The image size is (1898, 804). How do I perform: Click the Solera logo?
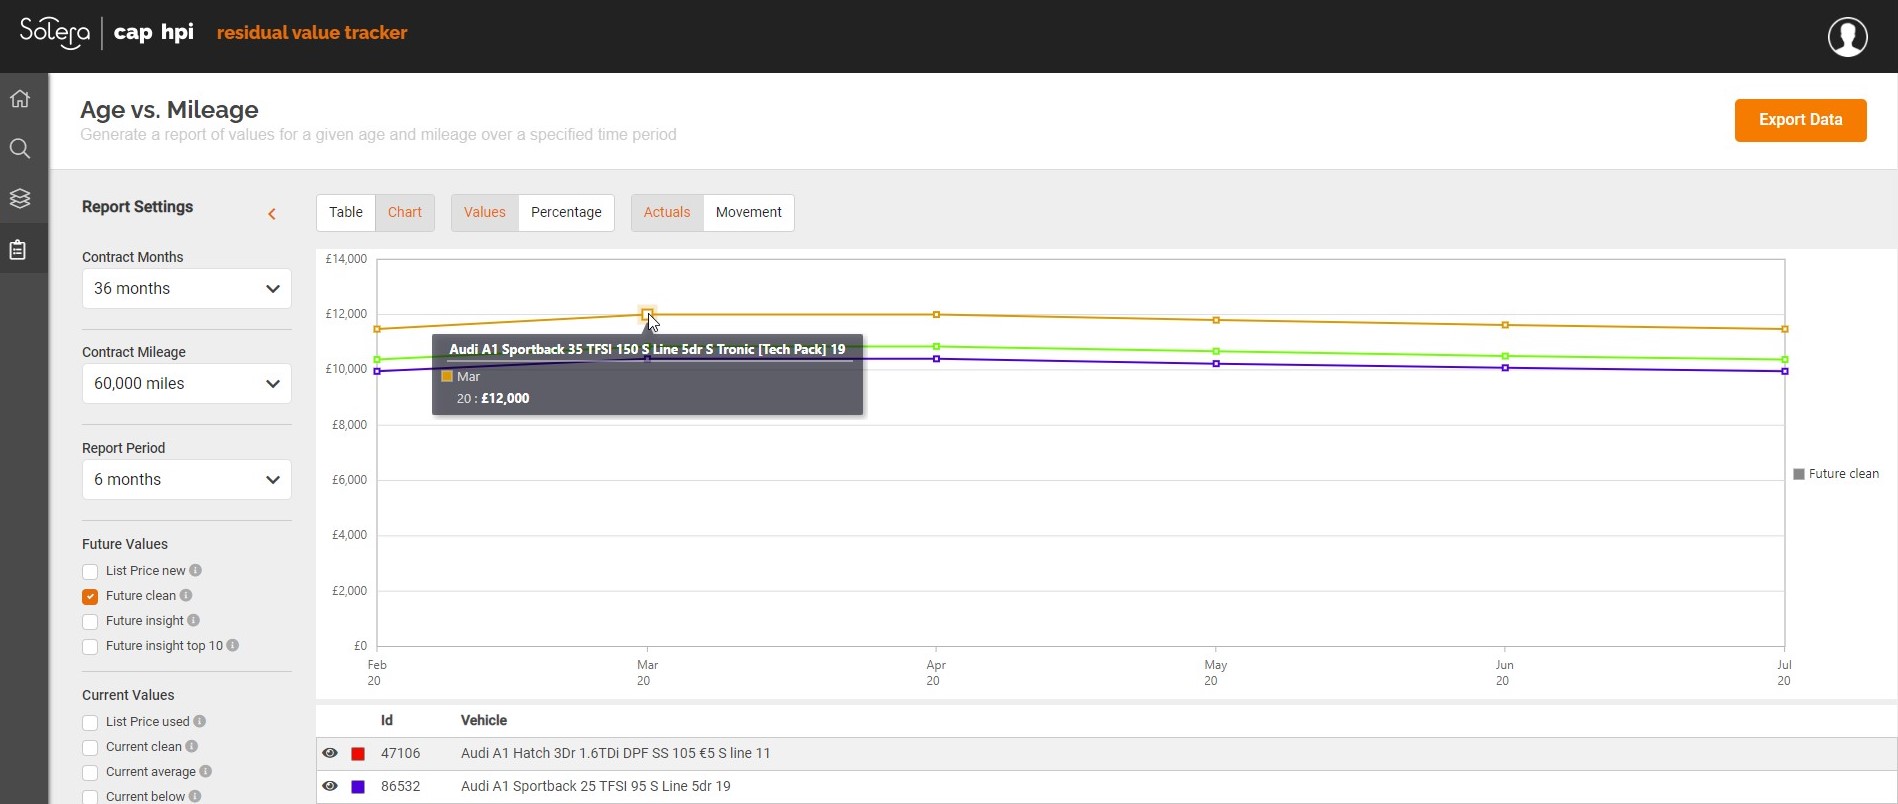click(x=55, y=32)
